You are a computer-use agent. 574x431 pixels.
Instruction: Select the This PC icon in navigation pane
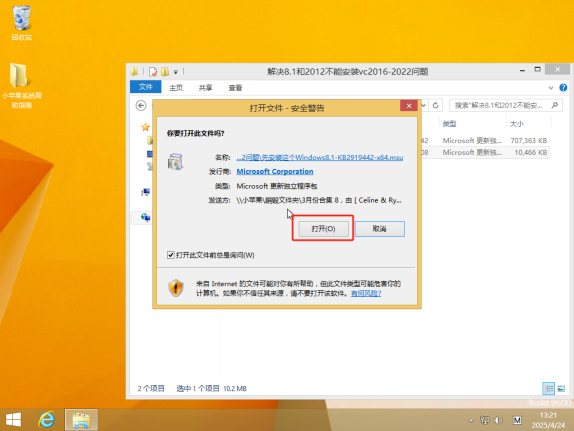tap(145, 192)
